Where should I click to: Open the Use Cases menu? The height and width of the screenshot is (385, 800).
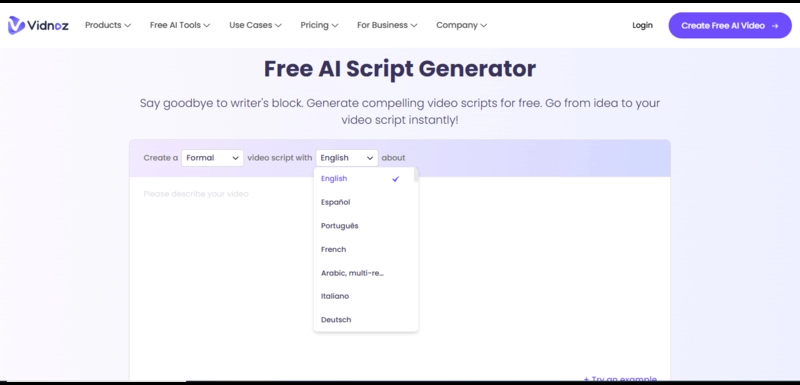point(255,25)
